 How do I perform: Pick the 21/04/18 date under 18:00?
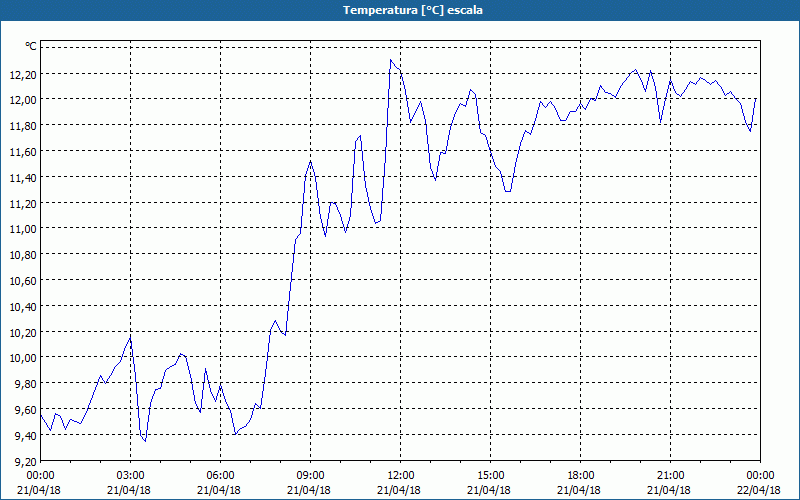coord(579,490)
